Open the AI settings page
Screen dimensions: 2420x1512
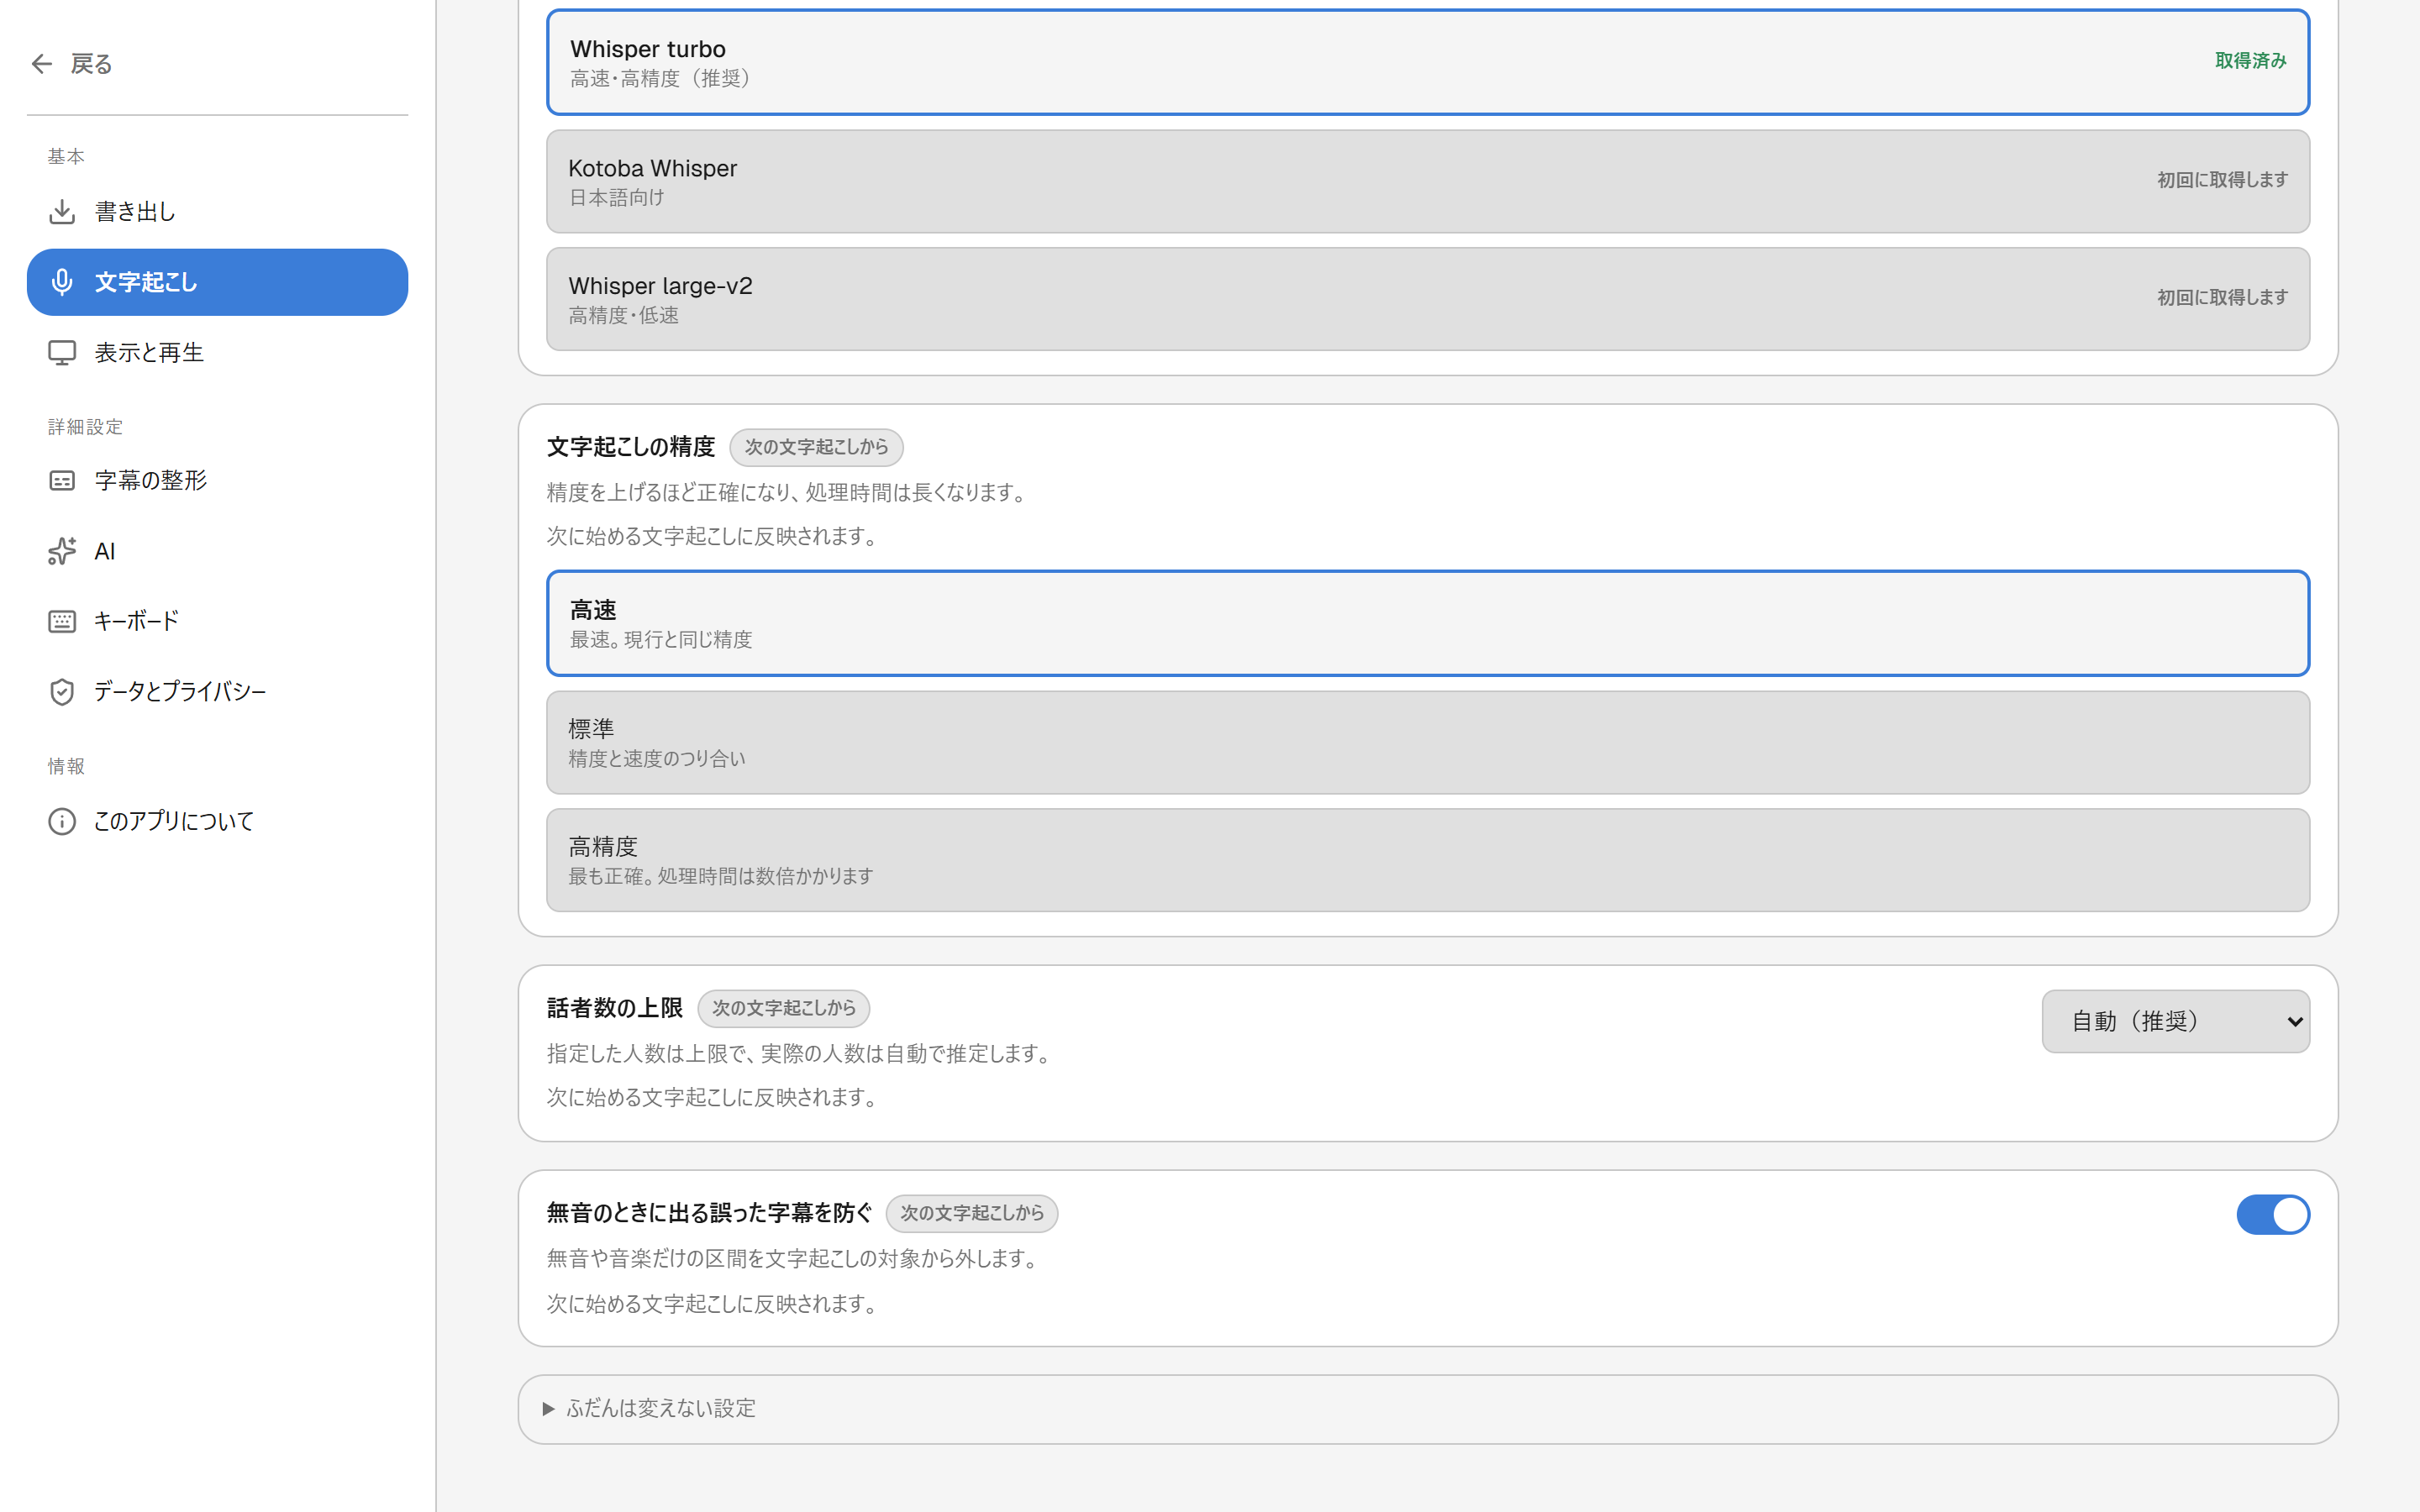click(217, 551)
